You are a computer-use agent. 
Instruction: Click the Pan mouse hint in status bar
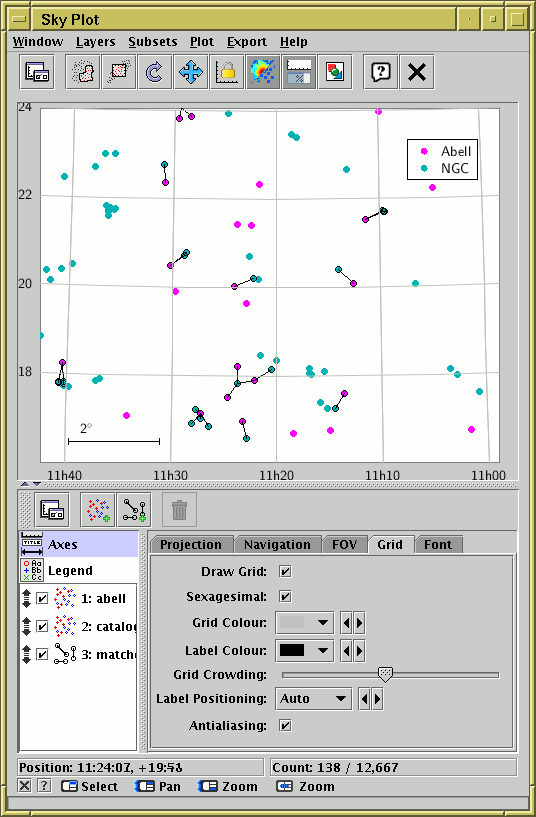click(x=158, y=786)
